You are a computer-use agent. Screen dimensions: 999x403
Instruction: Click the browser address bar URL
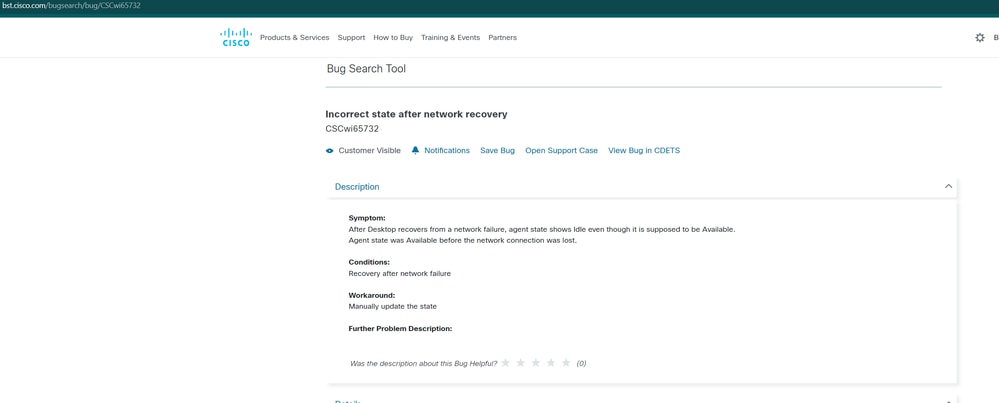click(x=70, y=5)
